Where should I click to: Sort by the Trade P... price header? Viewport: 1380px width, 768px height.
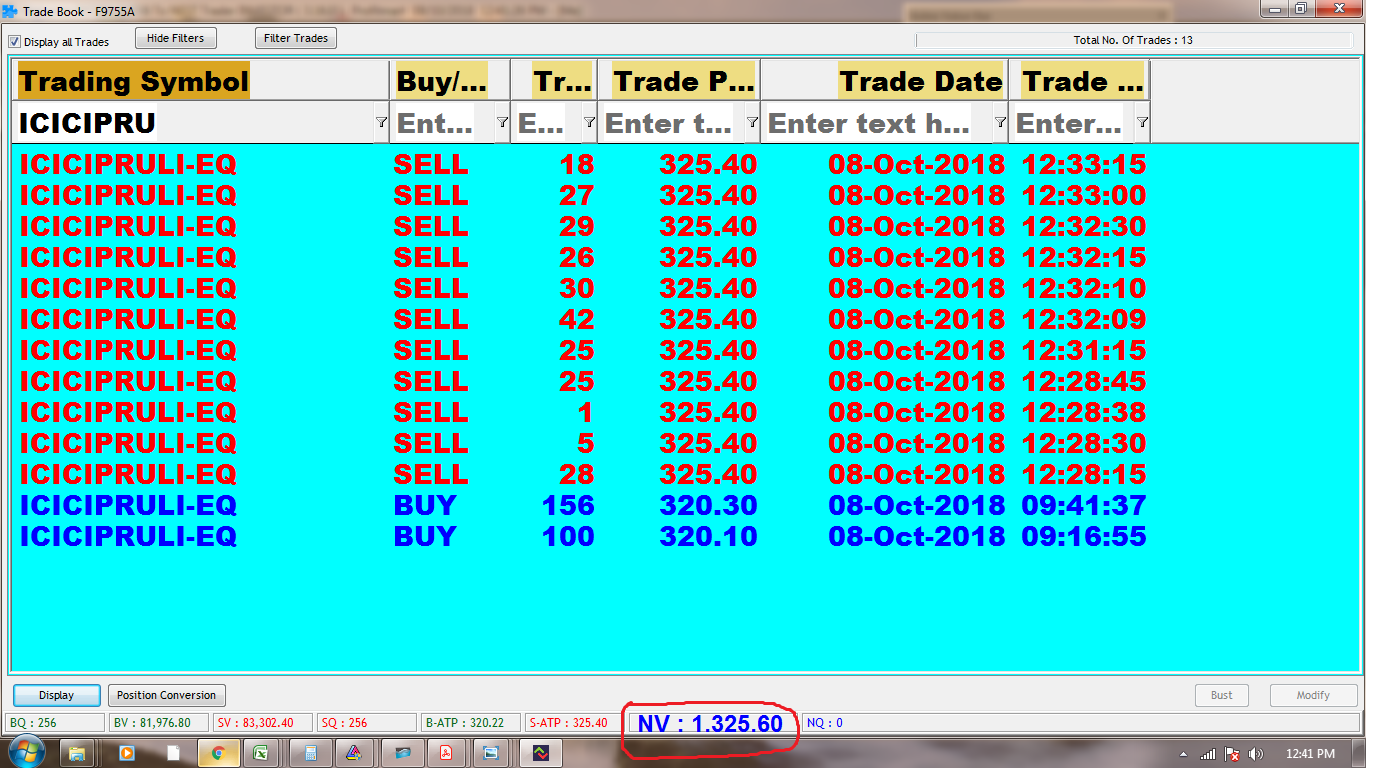(x=679, y=81)
